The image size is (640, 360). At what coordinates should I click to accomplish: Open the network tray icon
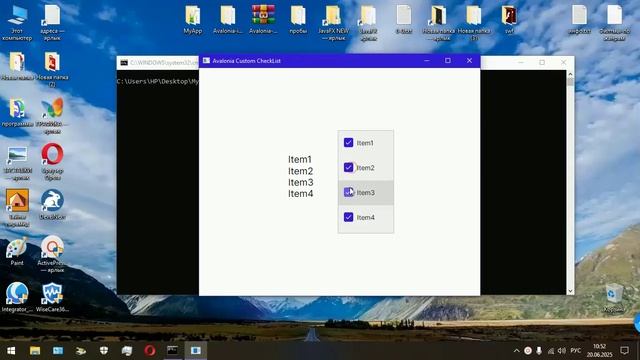coord(551,351)
